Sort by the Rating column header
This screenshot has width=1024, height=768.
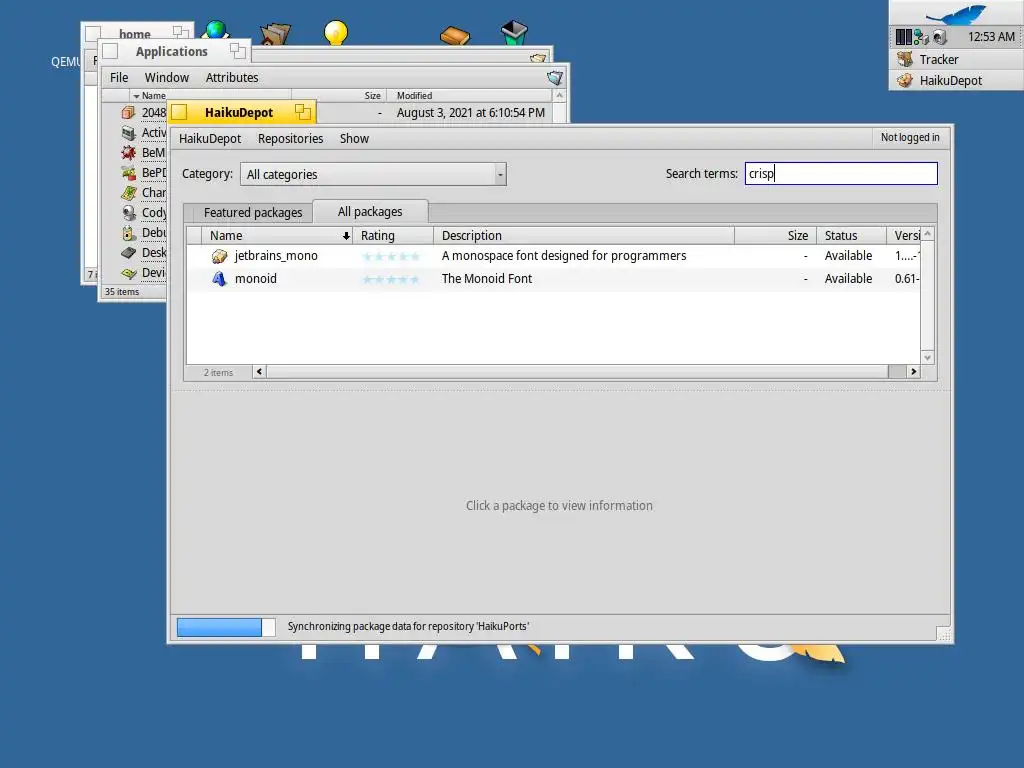(x=393, y=236)
